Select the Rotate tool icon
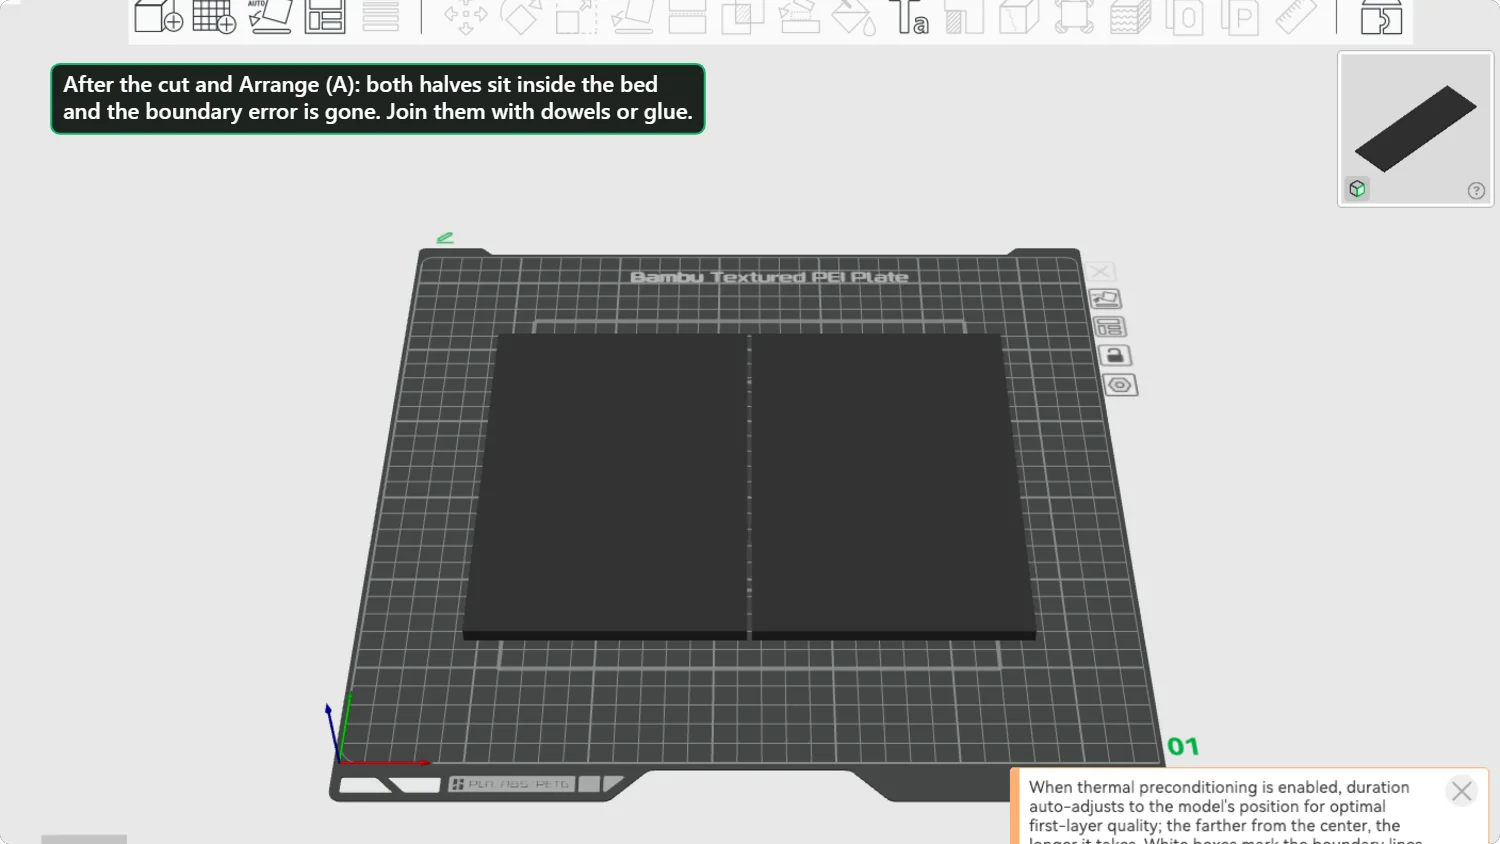1500x844 pixels. tap(521, 17)
